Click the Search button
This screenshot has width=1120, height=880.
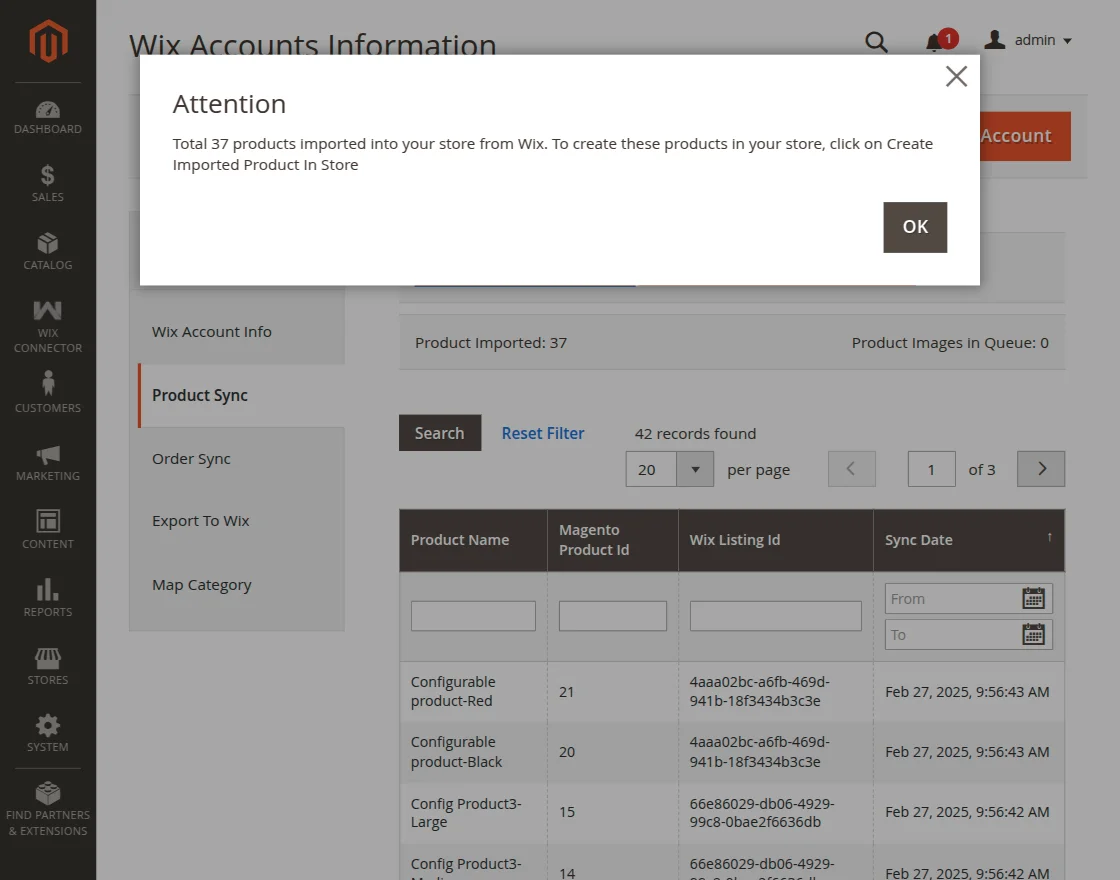click(440, 433)
